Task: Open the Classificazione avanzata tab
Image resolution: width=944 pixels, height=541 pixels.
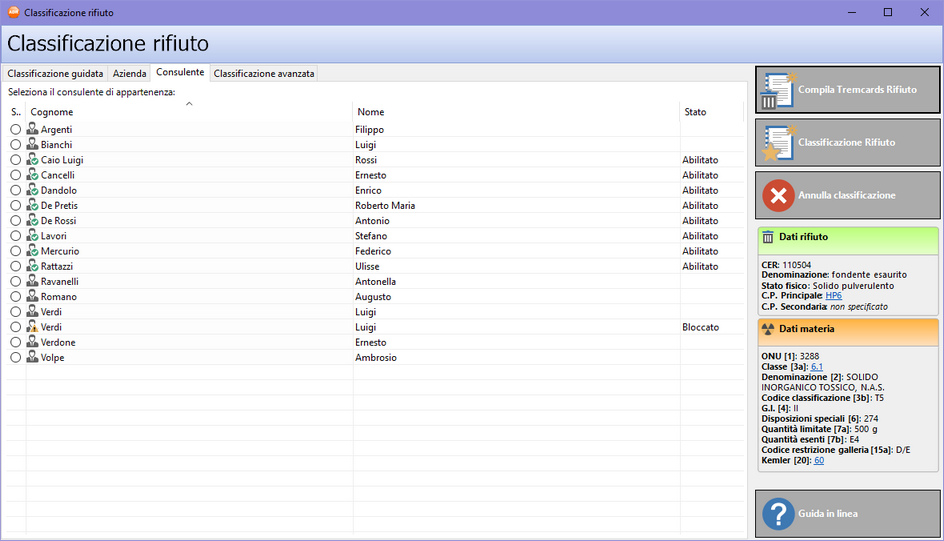Action: tap(264, 73)
